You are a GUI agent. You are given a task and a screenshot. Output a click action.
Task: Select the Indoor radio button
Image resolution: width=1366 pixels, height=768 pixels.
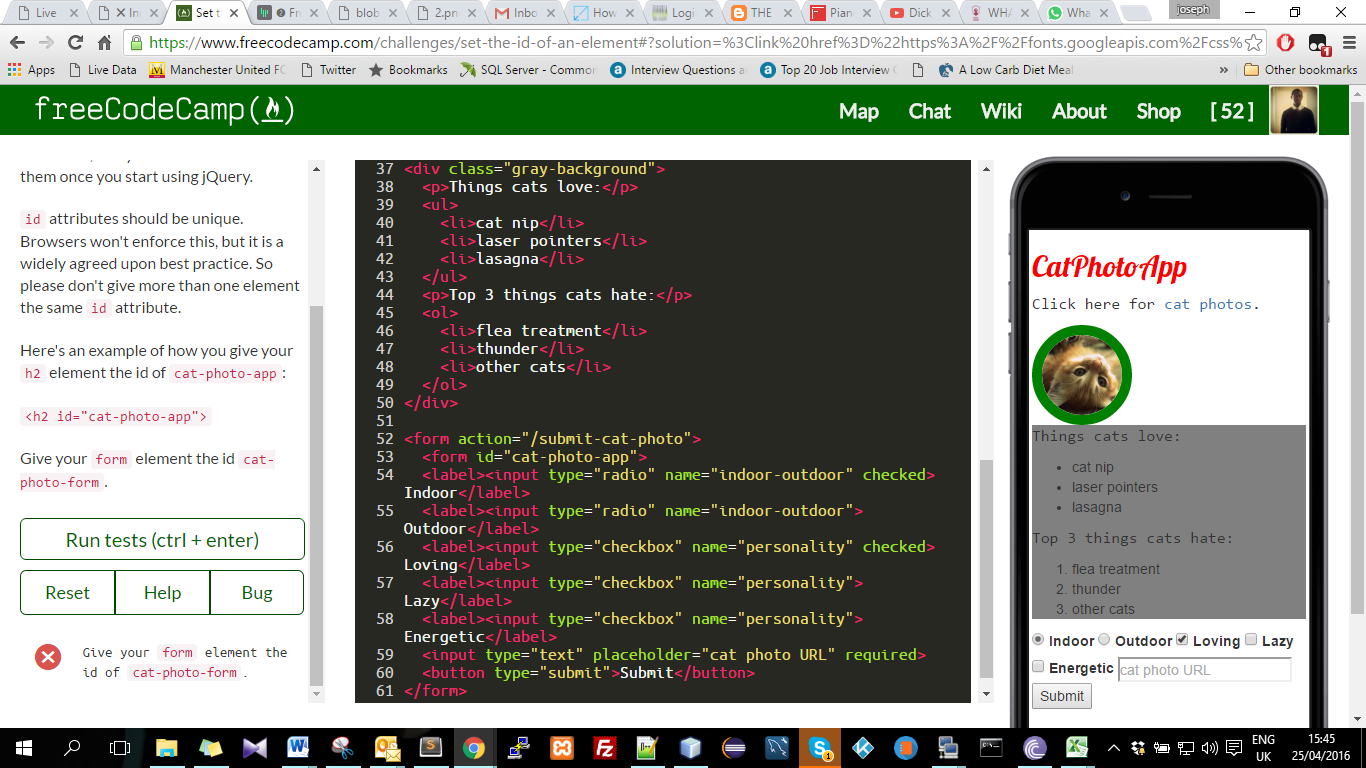click(1039, 640)
